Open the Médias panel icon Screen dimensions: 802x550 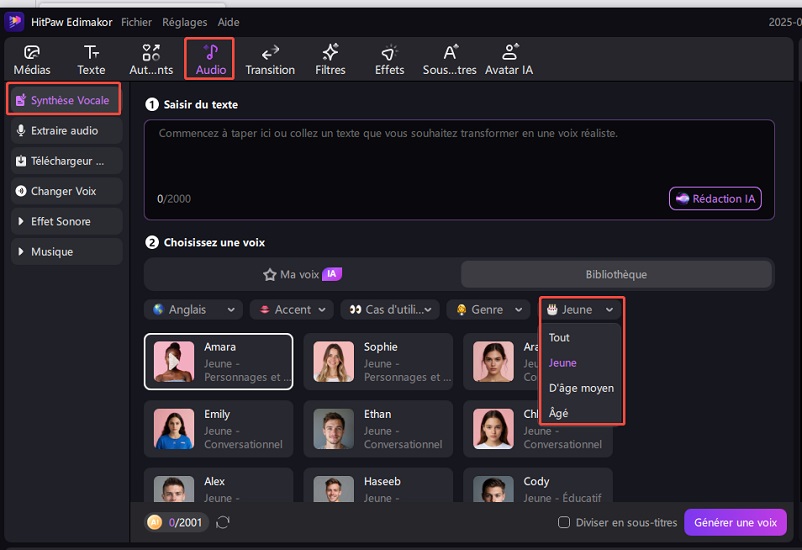click(x=32, y=59)
